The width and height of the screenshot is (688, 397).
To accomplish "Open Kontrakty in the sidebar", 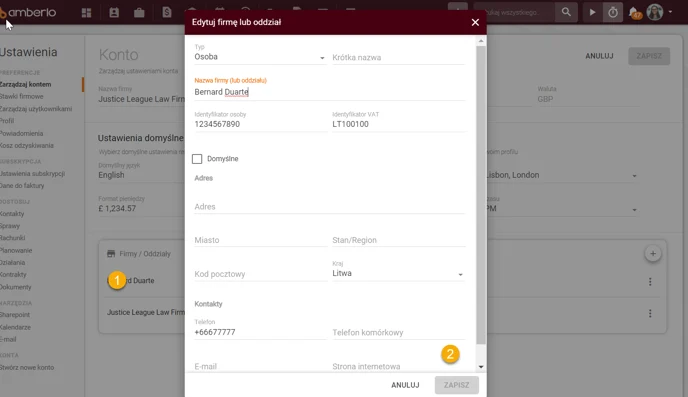I will click(13, 274).
